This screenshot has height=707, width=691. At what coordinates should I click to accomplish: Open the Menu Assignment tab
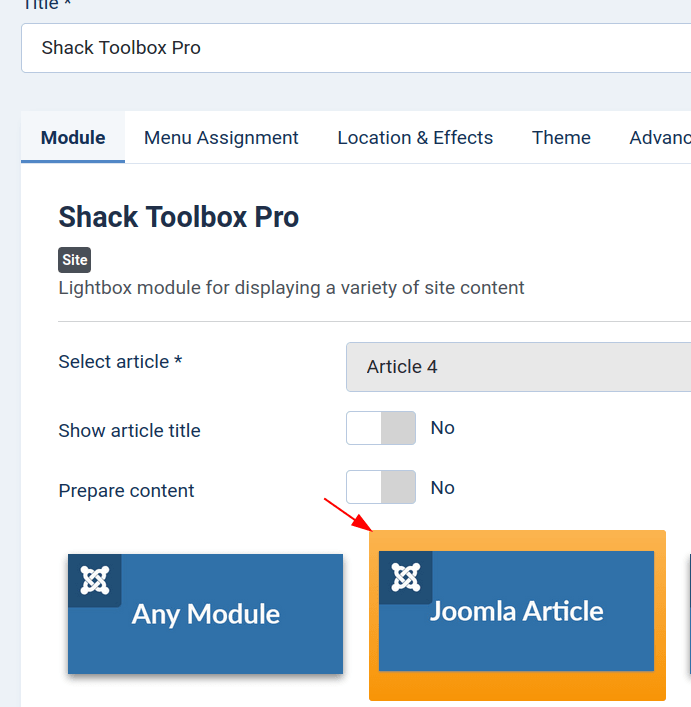pos(221,138)
